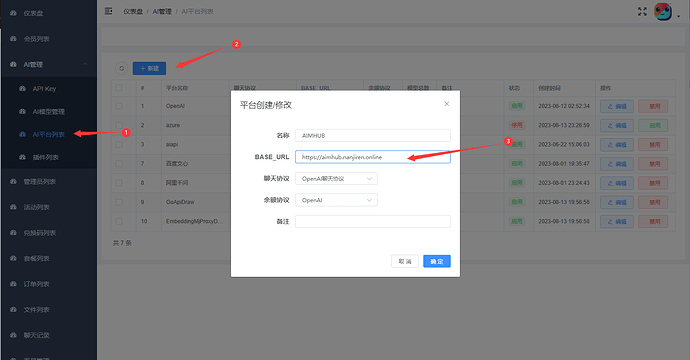Open the user avatar menu
This screenshot has height=360, width=690.
coord(663,12)
